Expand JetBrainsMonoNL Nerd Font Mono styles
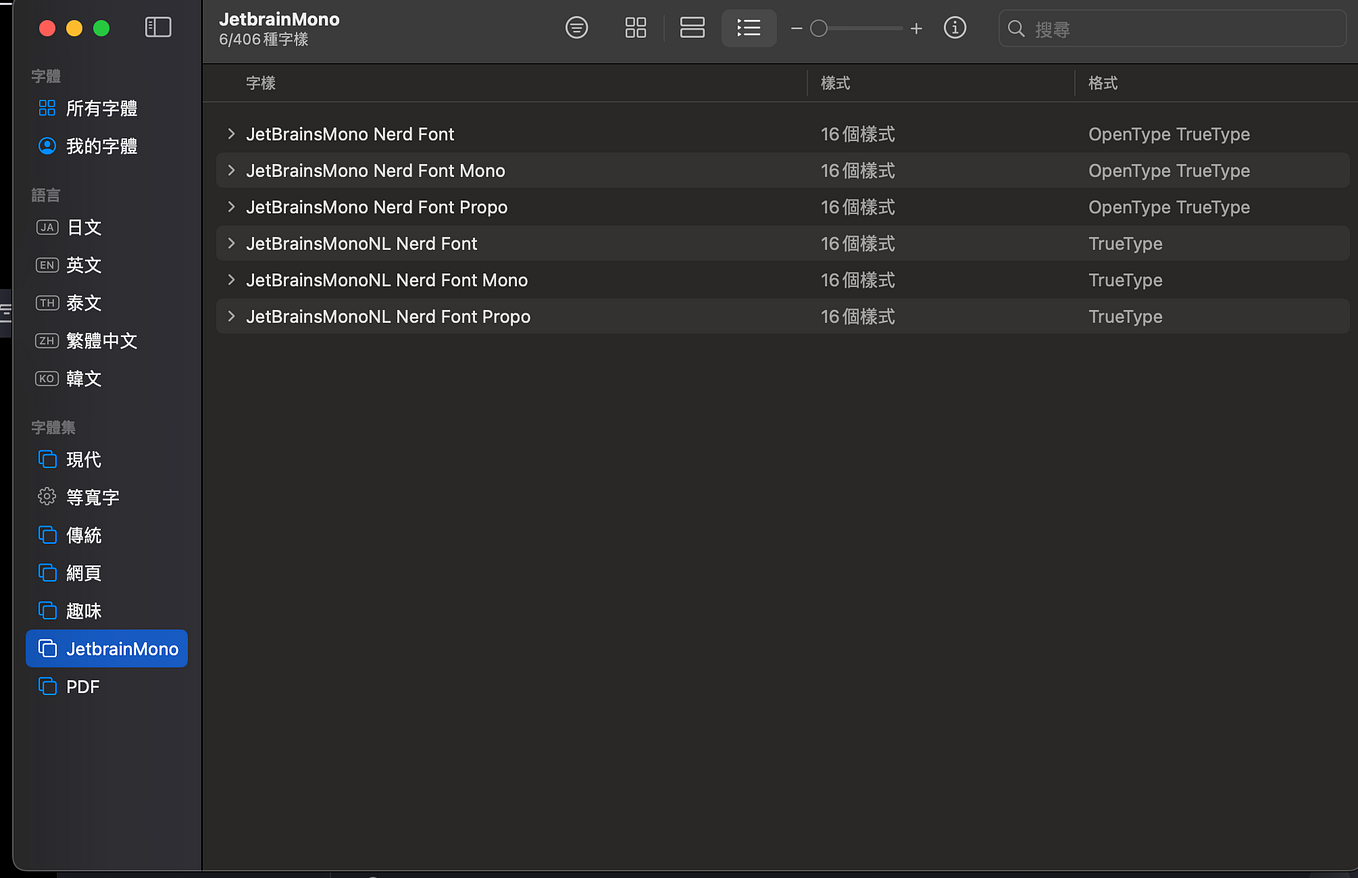 coord(231,280)
